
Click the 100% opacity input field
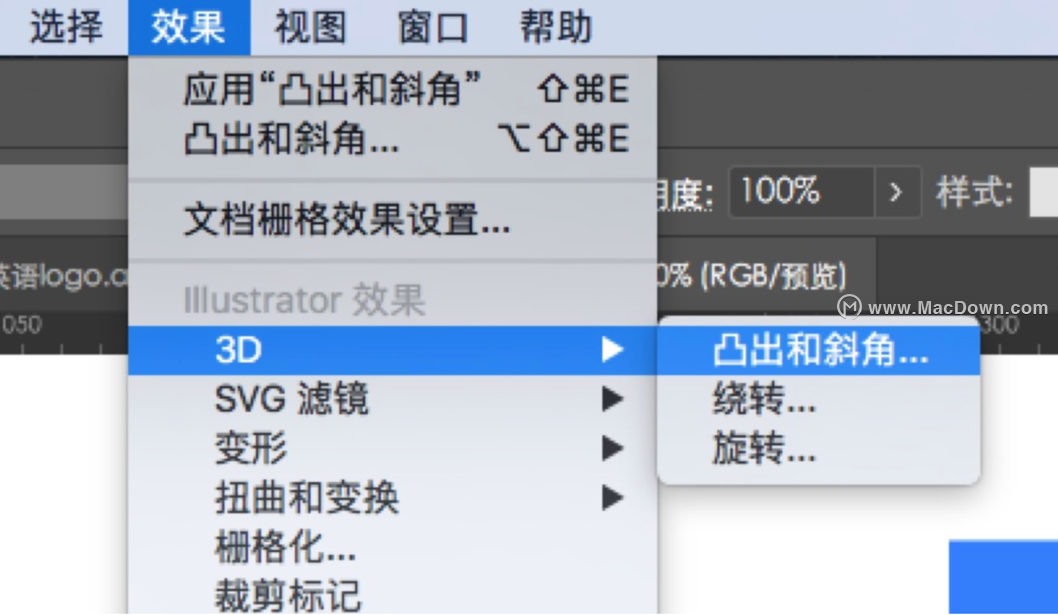click(802, 192)
